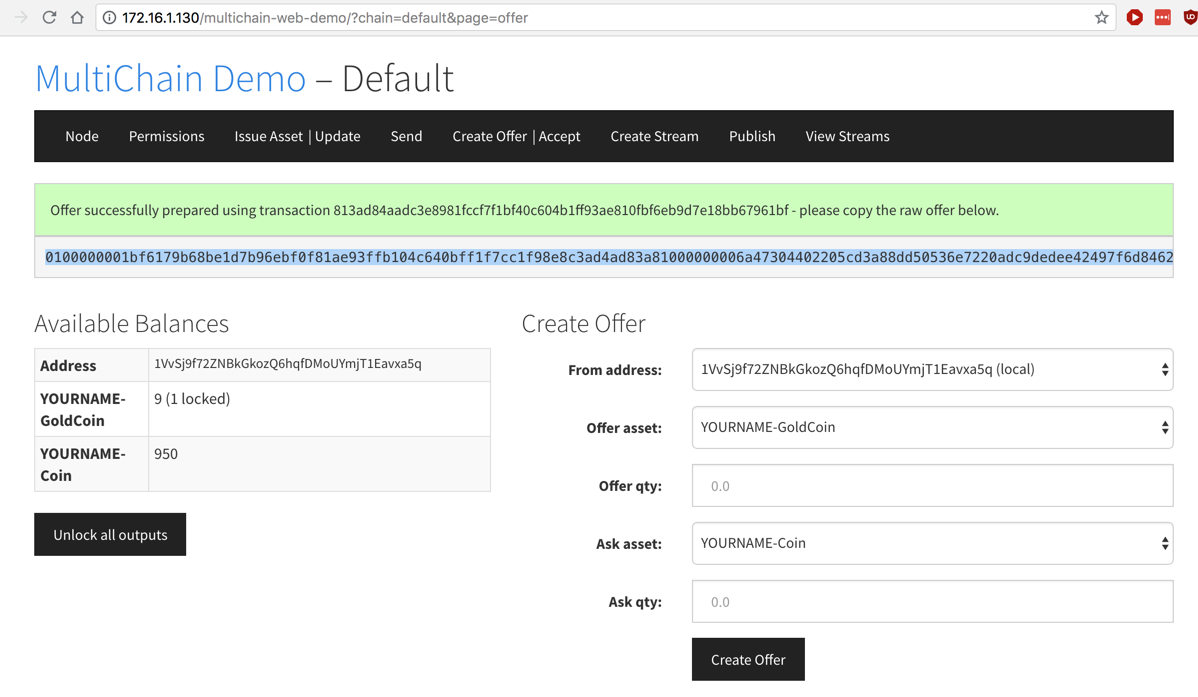
Task: Open the Offer asset dropdown
Action: click(x=932, y=428)
